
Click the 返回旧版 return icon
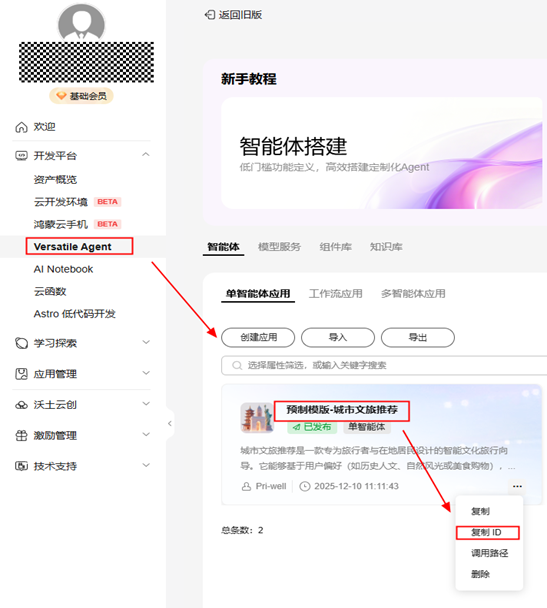tap(210, 15)
